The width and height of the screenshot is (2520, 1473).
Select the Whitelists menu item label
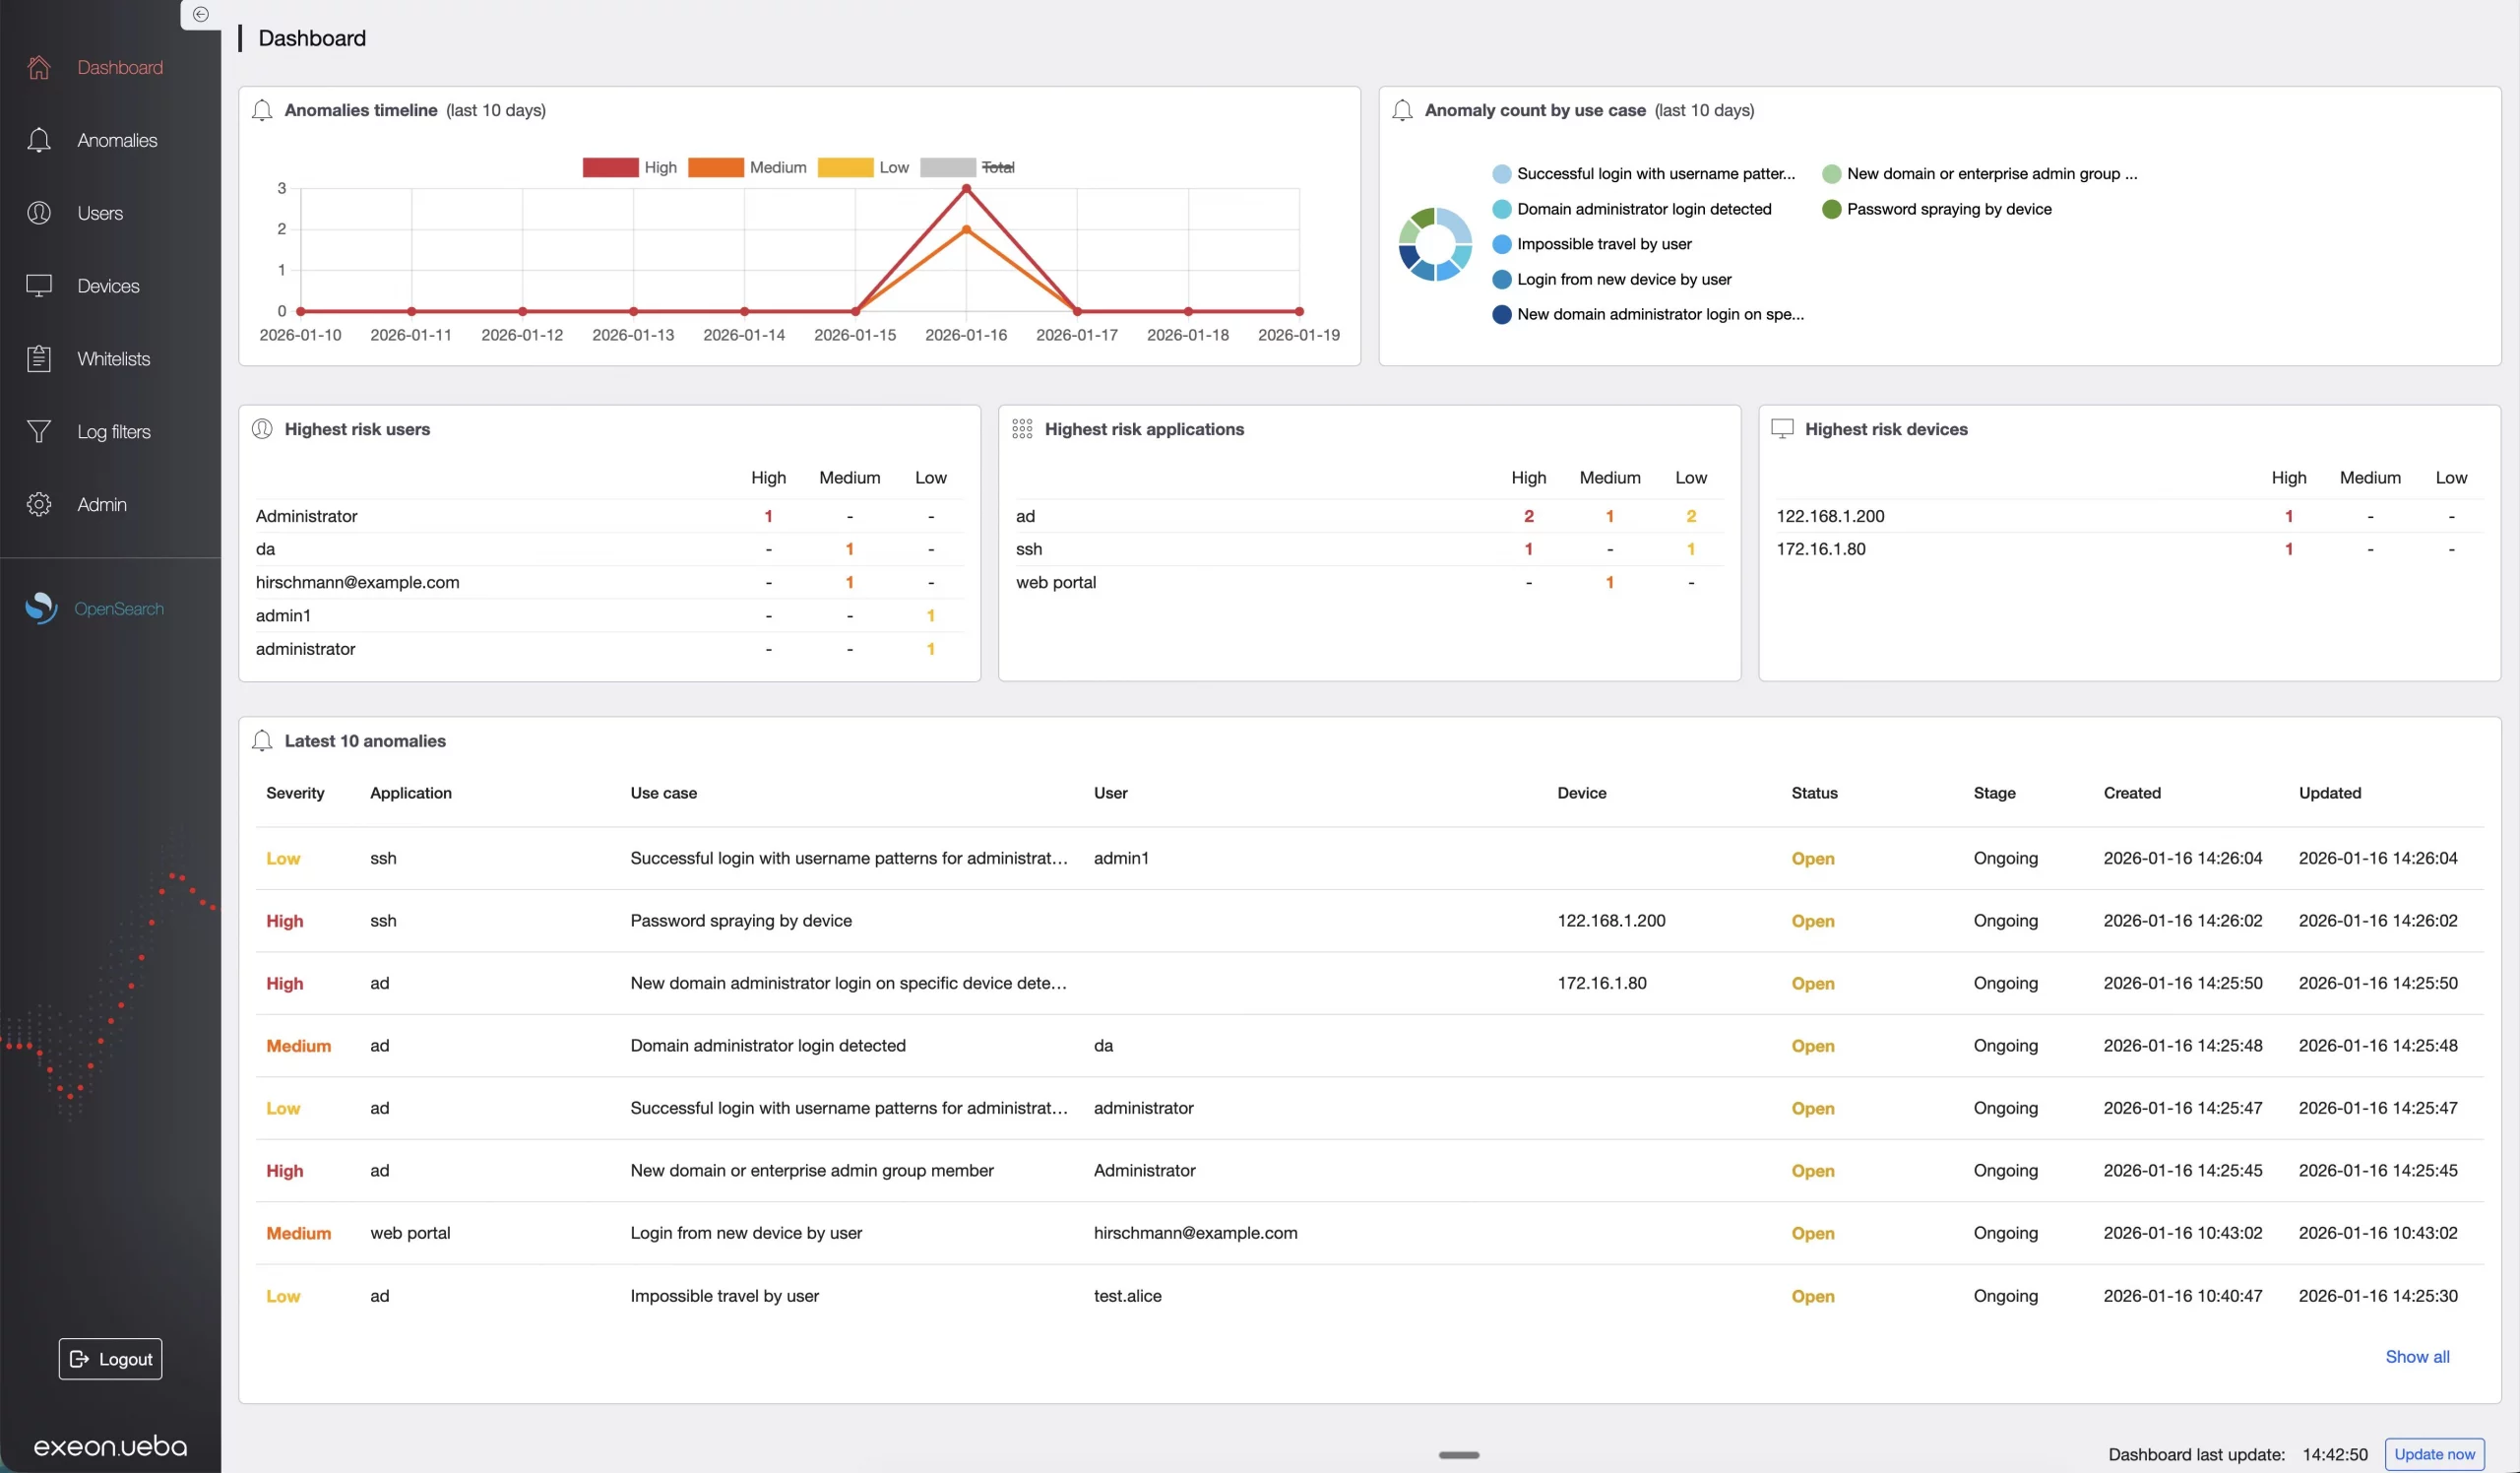(114, 359)
